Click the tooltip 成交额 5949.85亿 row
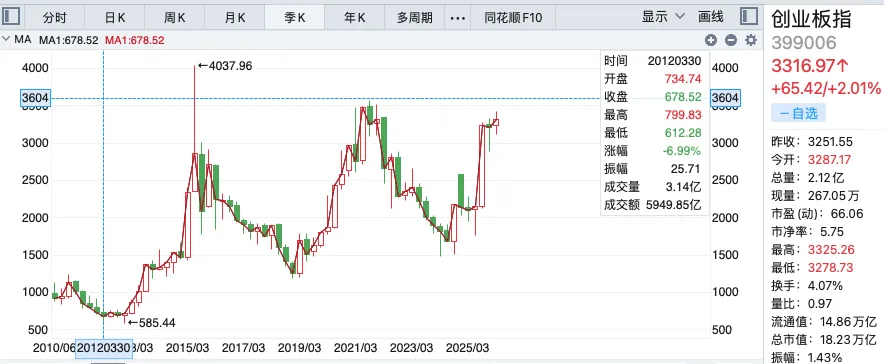 click(653, 205)
